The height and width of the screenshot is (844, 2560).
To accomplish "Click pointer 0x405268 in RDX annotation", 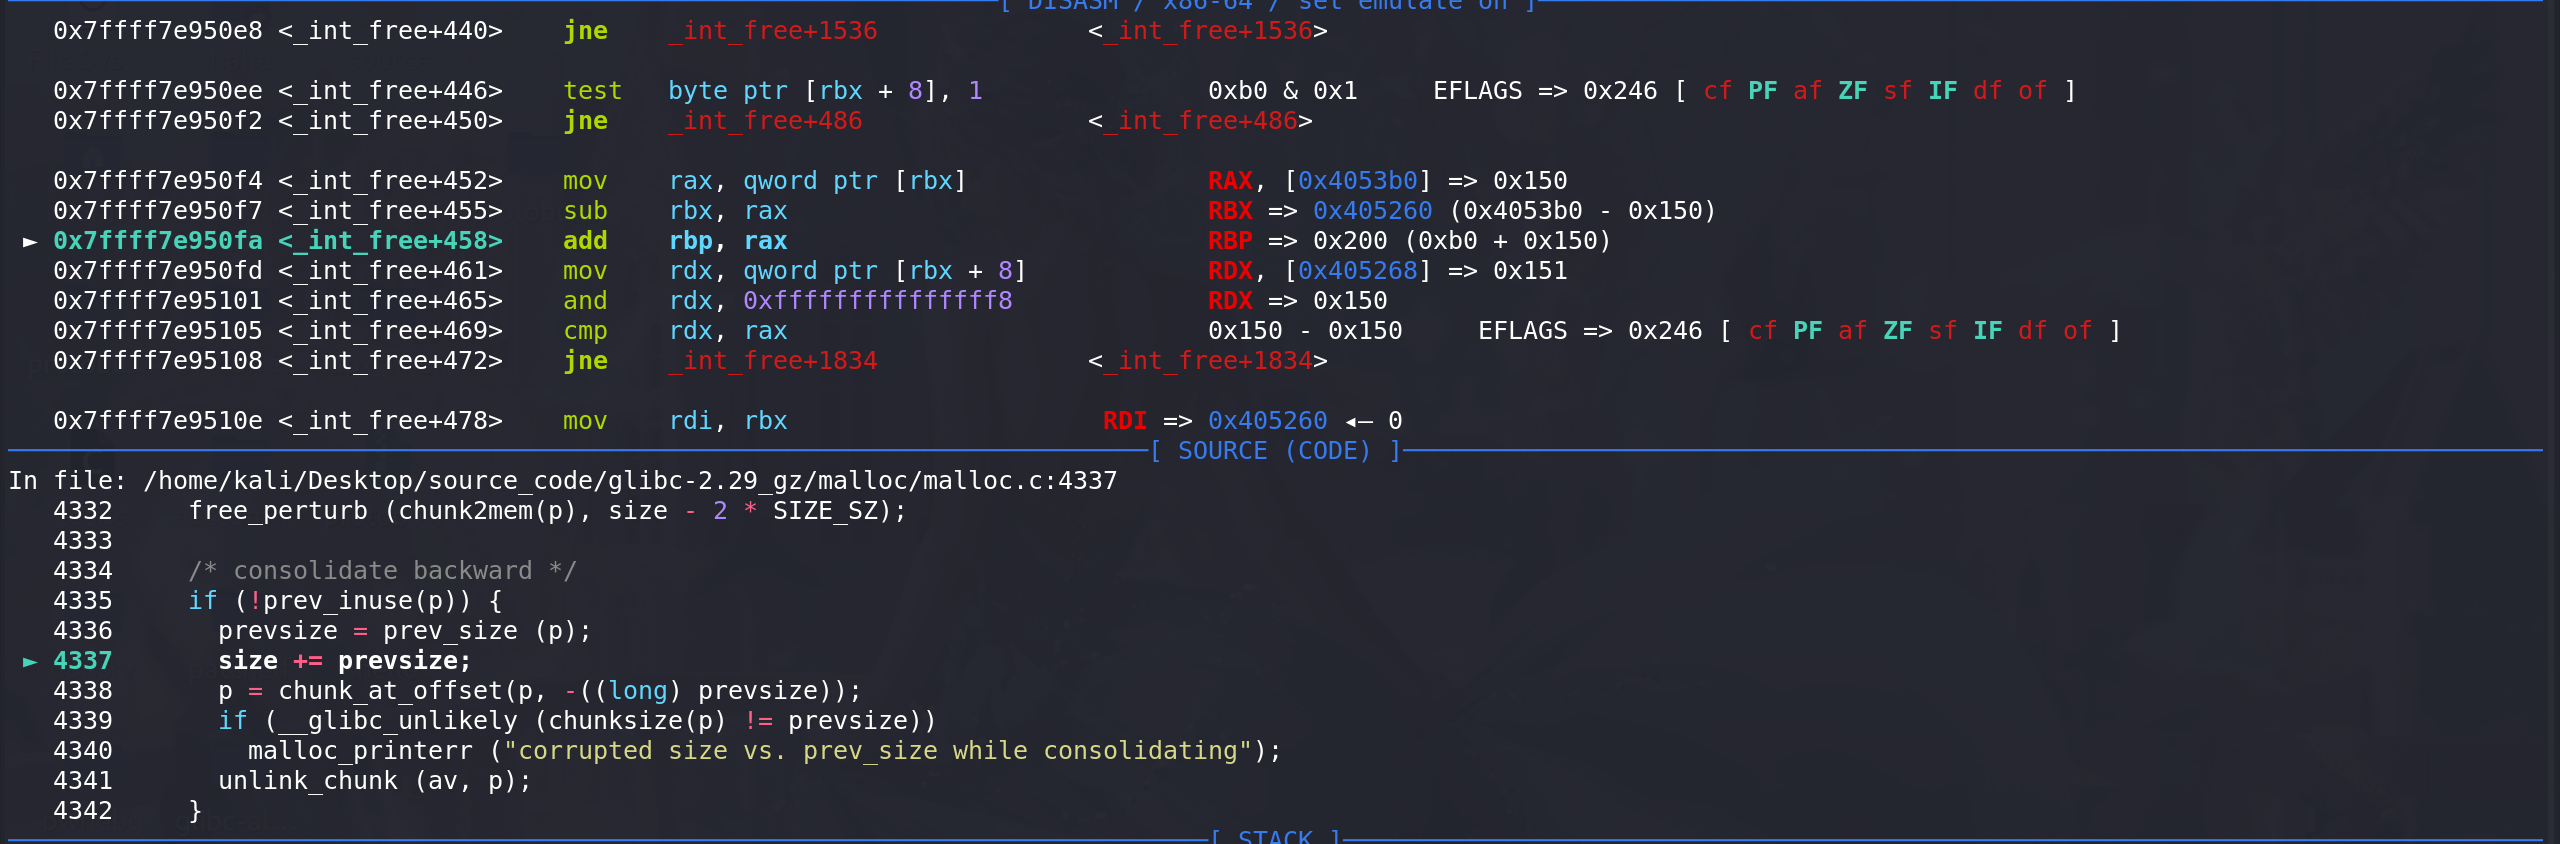I will point(1358,271).
